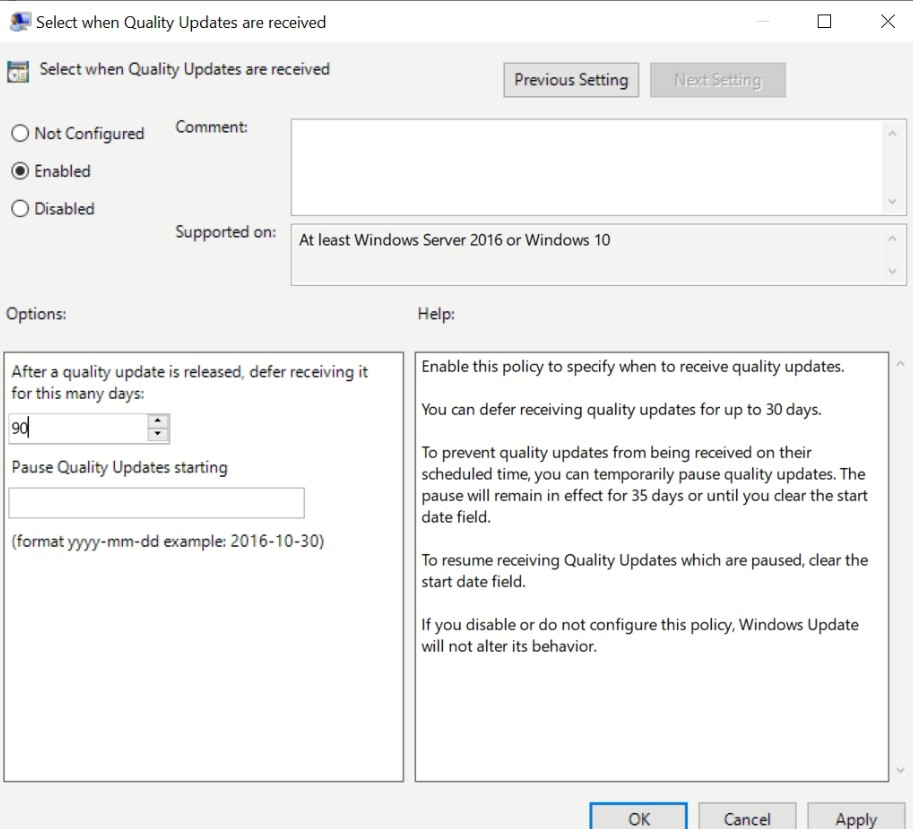
Task: Click Supported on scroll down arrow
Action: (892, 271)
